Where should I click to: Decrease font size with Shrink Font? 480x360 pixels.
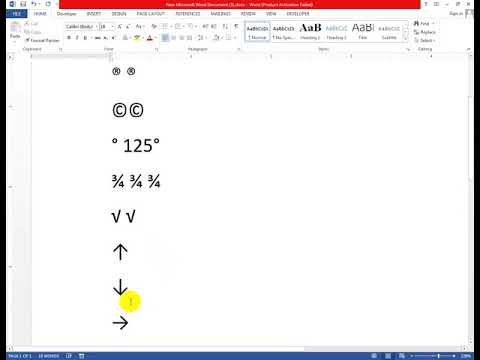[x=128, y=26]
